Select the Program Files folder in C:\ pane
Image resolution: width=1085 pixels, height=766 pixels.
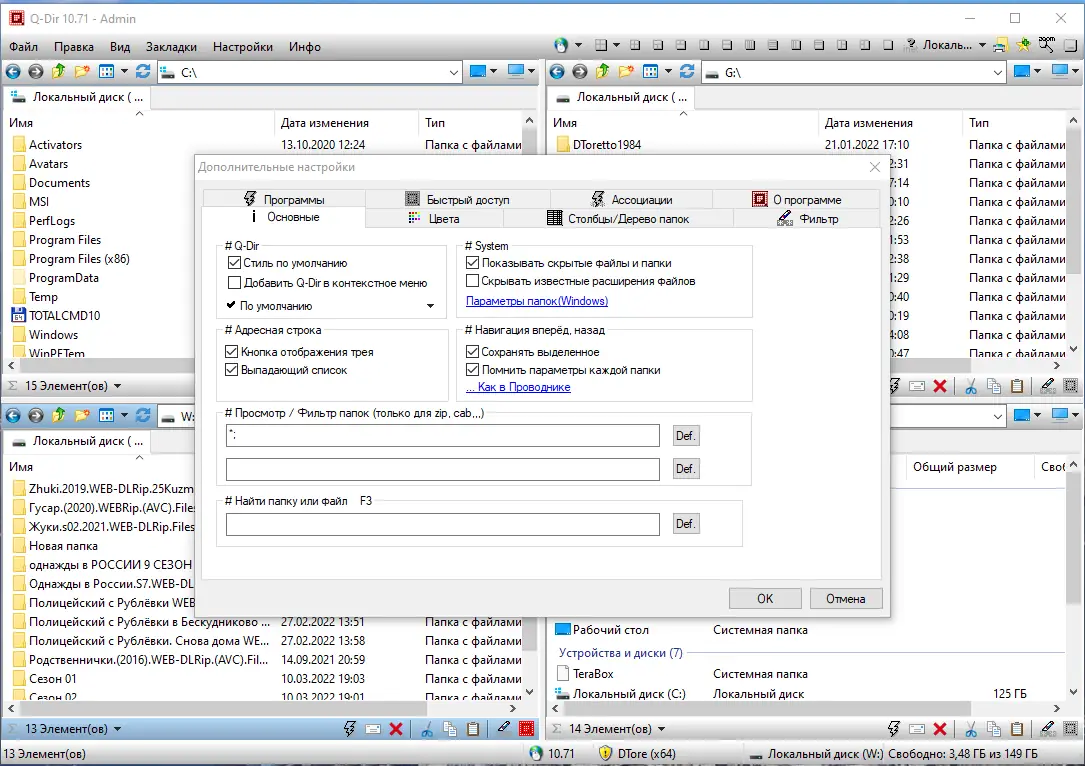coord(65,239)
